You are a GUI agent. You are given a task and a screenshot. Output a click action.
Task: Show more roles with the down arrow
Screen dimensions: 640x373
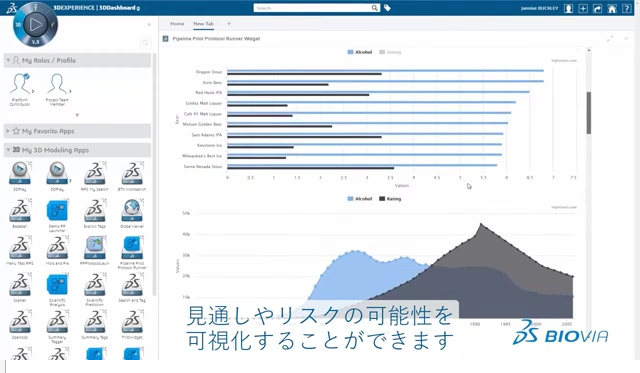coord(77,115)
